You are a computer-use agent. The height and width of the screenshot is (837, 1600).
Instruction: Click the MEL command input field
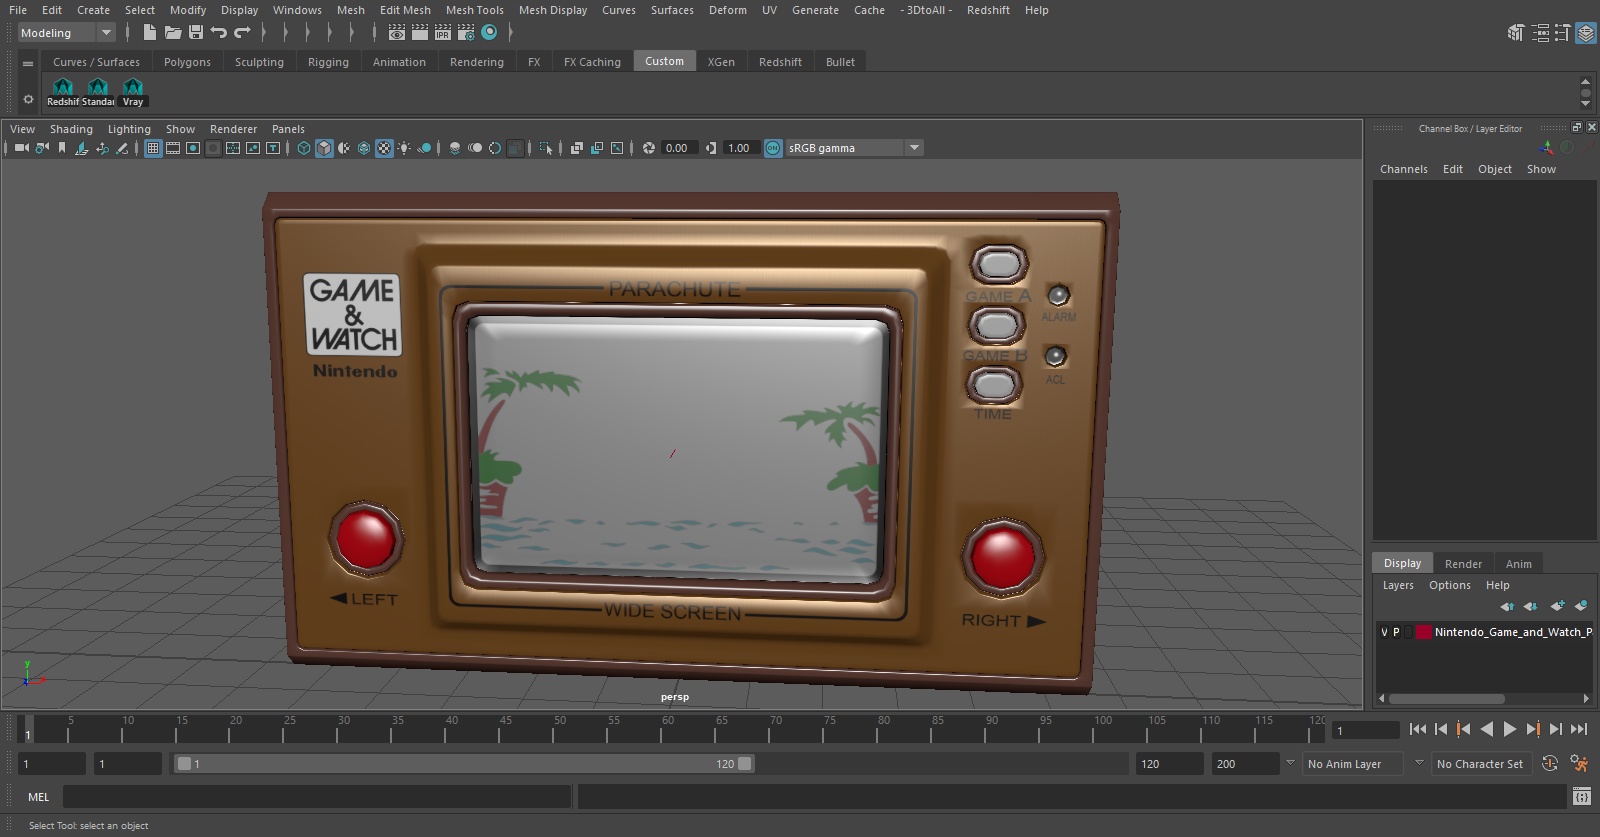(317, 797)
